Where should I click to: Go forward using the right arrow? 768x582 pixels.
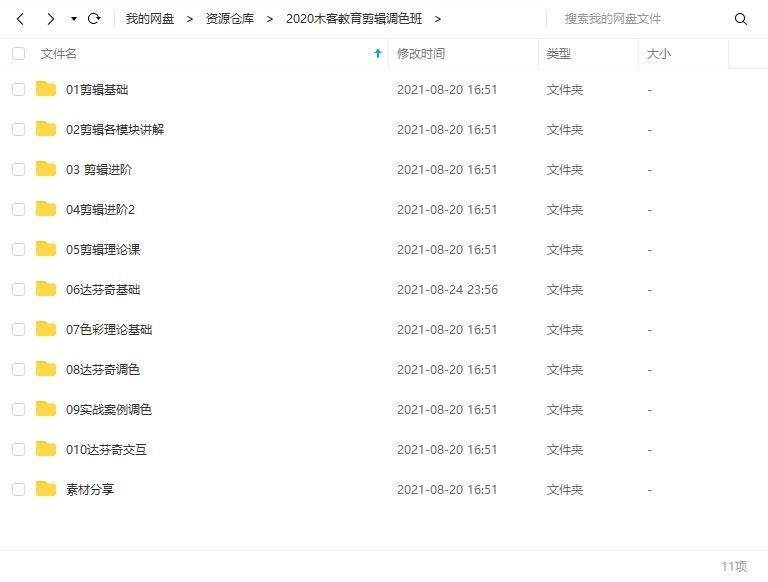pos(50,19)
